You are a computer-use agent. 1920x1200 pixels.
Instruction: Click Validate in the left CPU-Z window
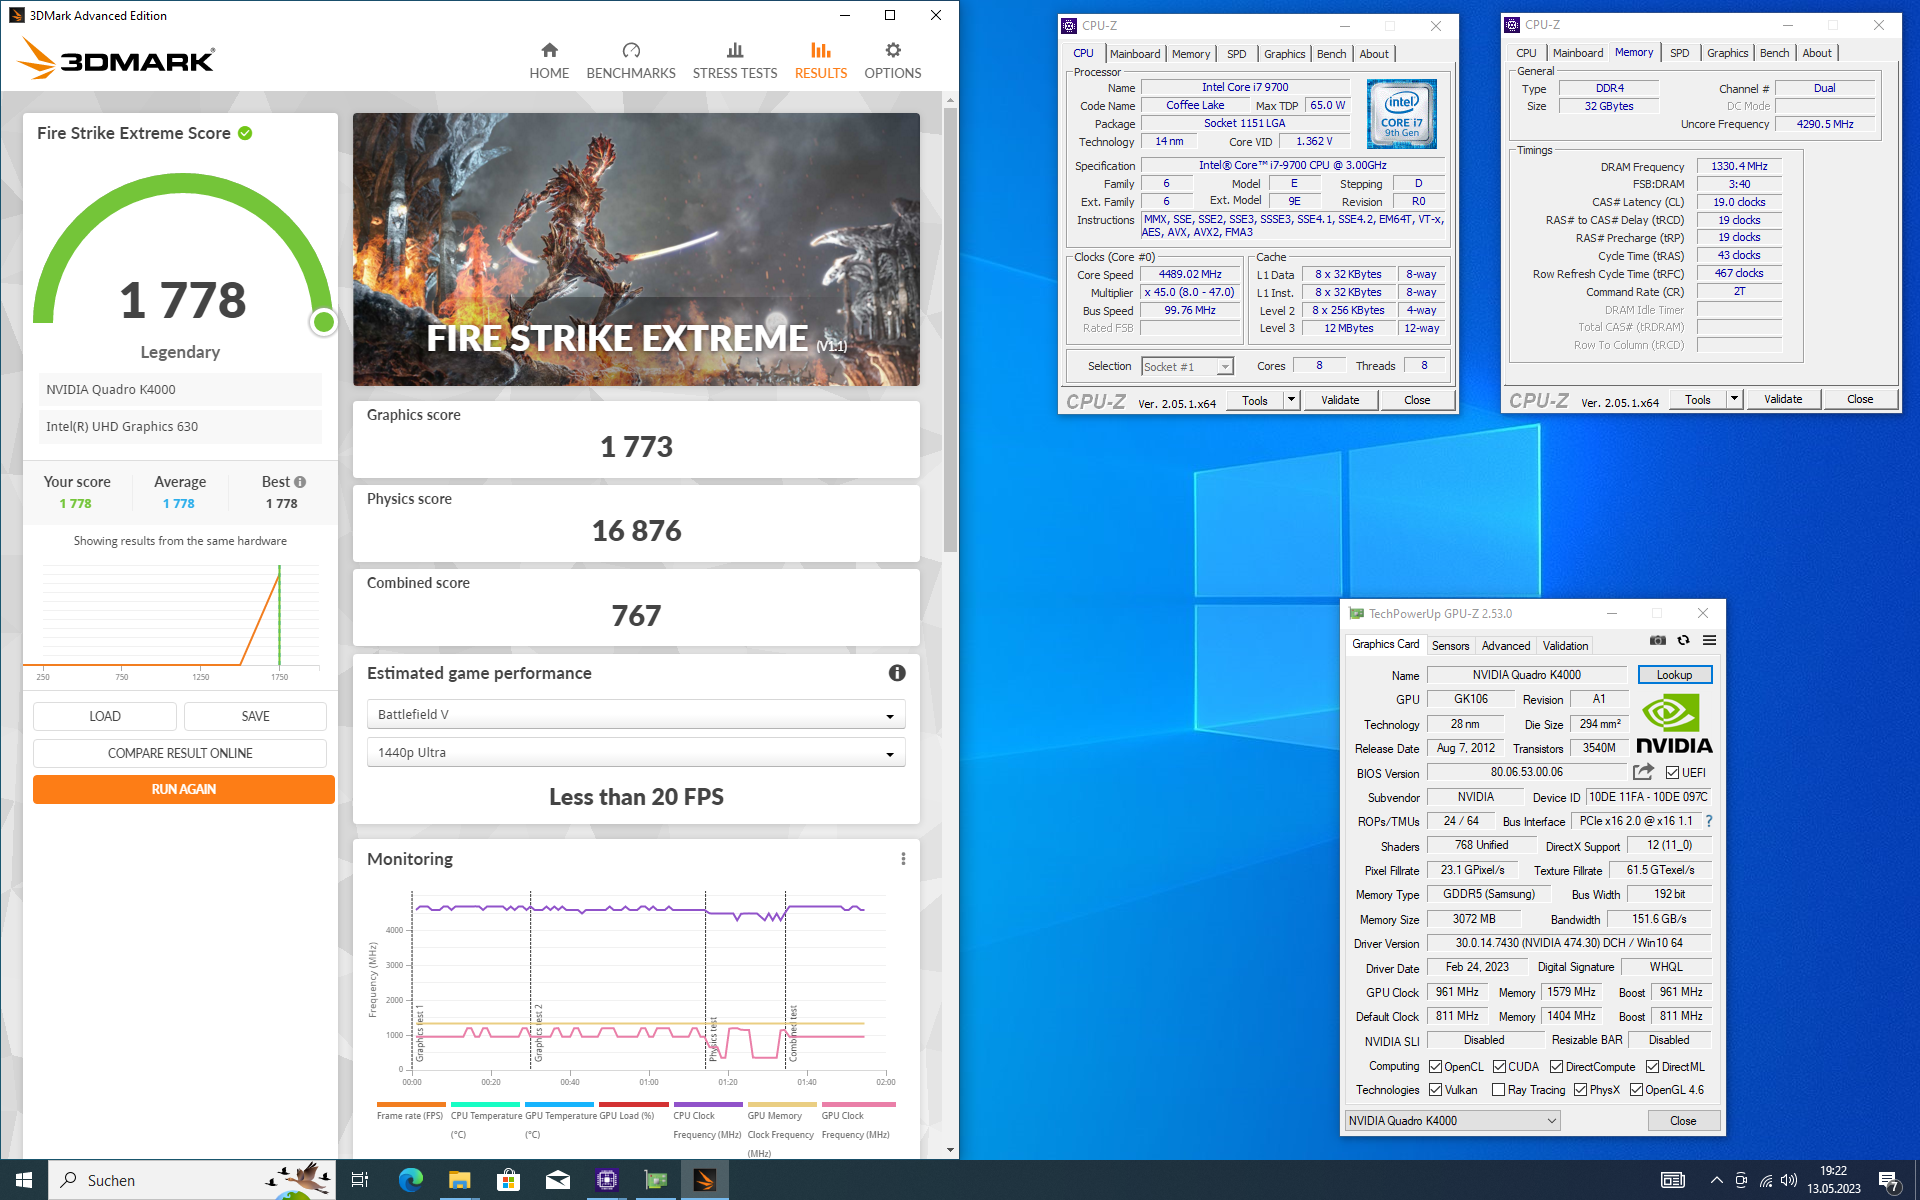(x=1339, y=400)
